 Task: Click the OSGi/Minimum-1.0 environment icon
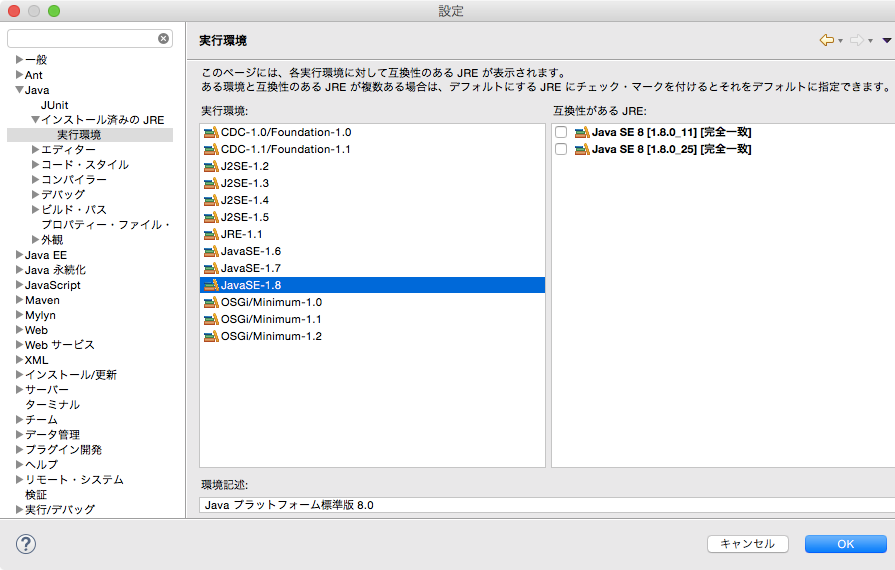pos(211,302)
